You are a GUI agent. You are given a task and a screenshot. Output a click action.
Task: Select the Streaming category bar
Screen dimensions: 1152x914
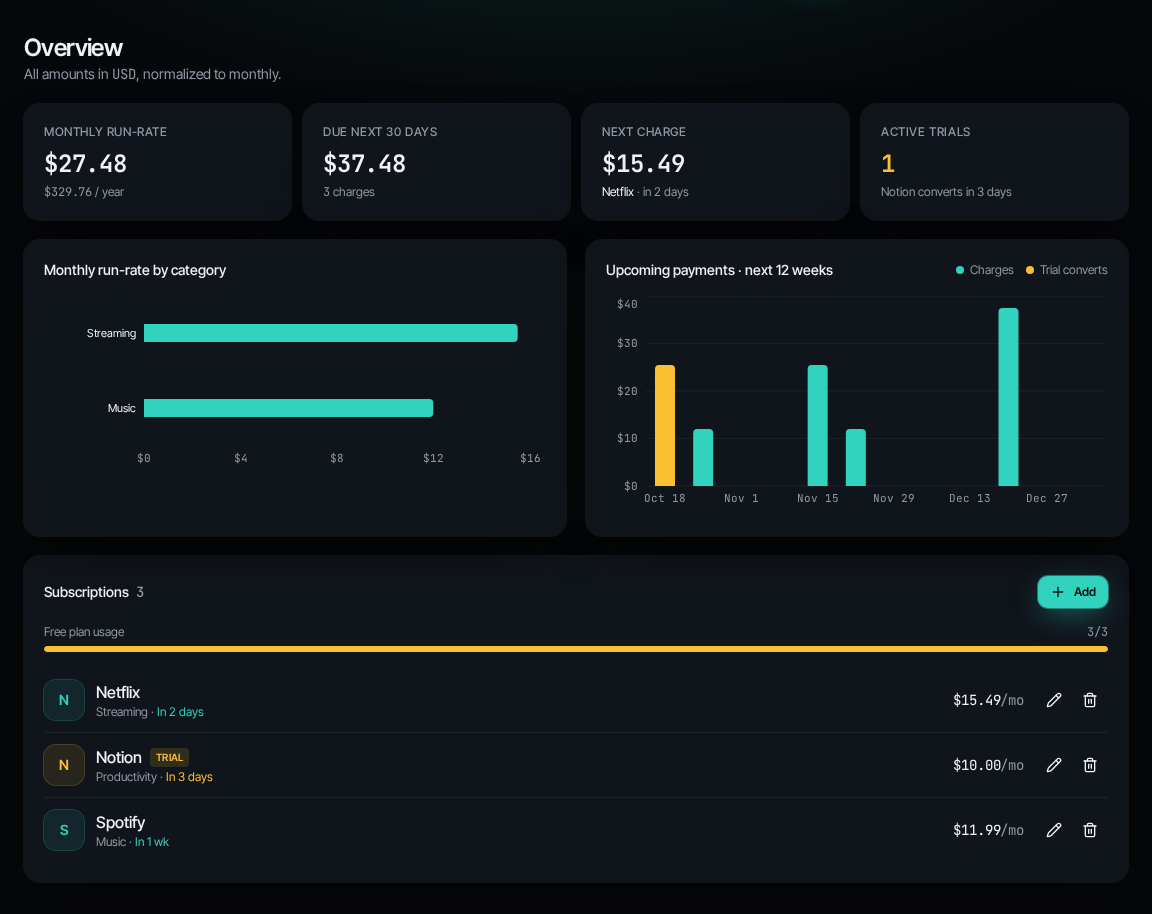[331, 333]
